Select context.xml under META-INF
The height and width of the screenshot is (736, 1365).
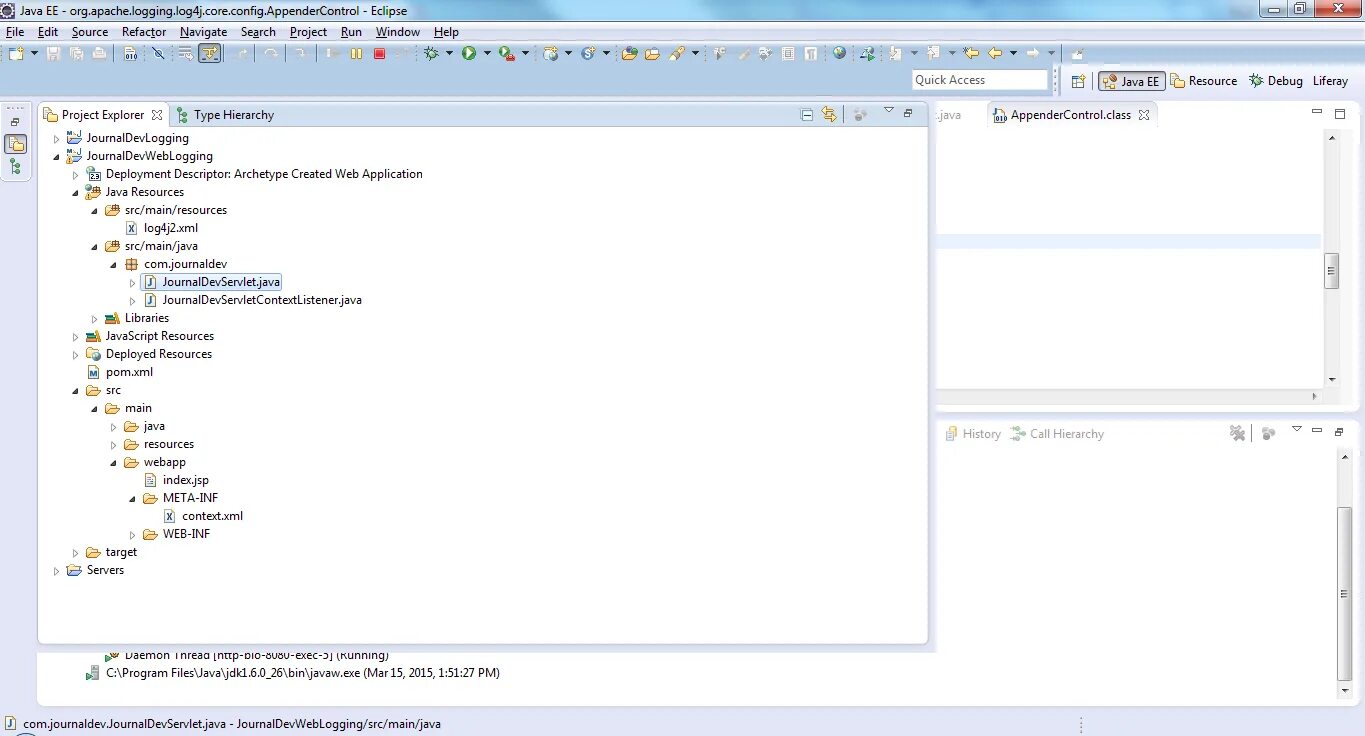click(203, 516)
